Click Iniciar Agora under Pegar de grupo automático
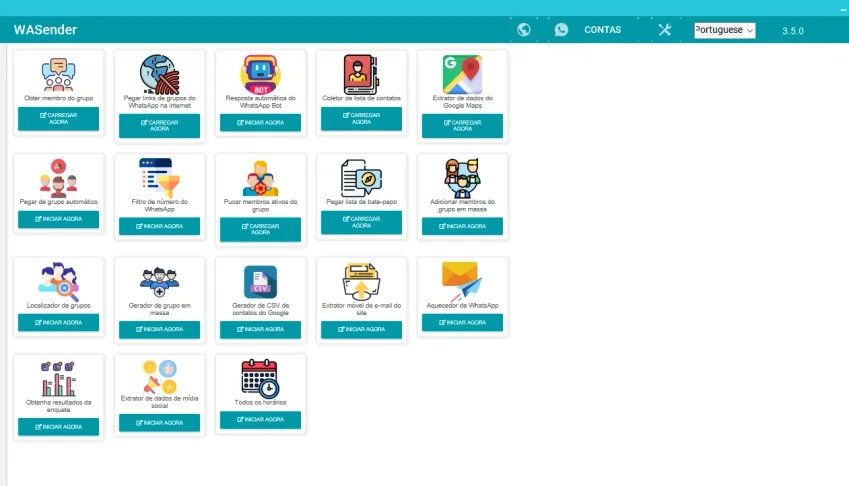 click(58, 219)
